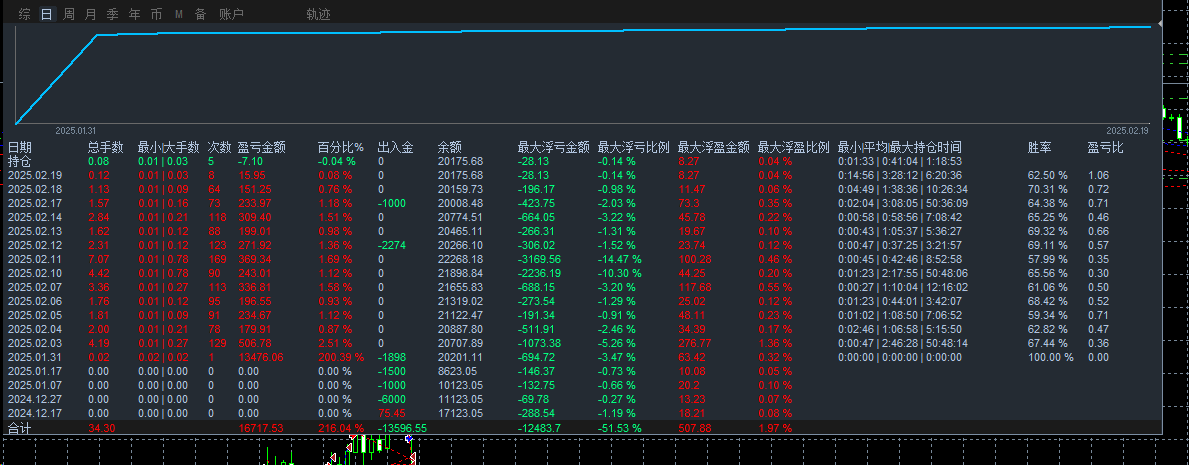Screen dimensions: 1189x465
Task: Click the win rate 70.31 %
Action: 1047,189
